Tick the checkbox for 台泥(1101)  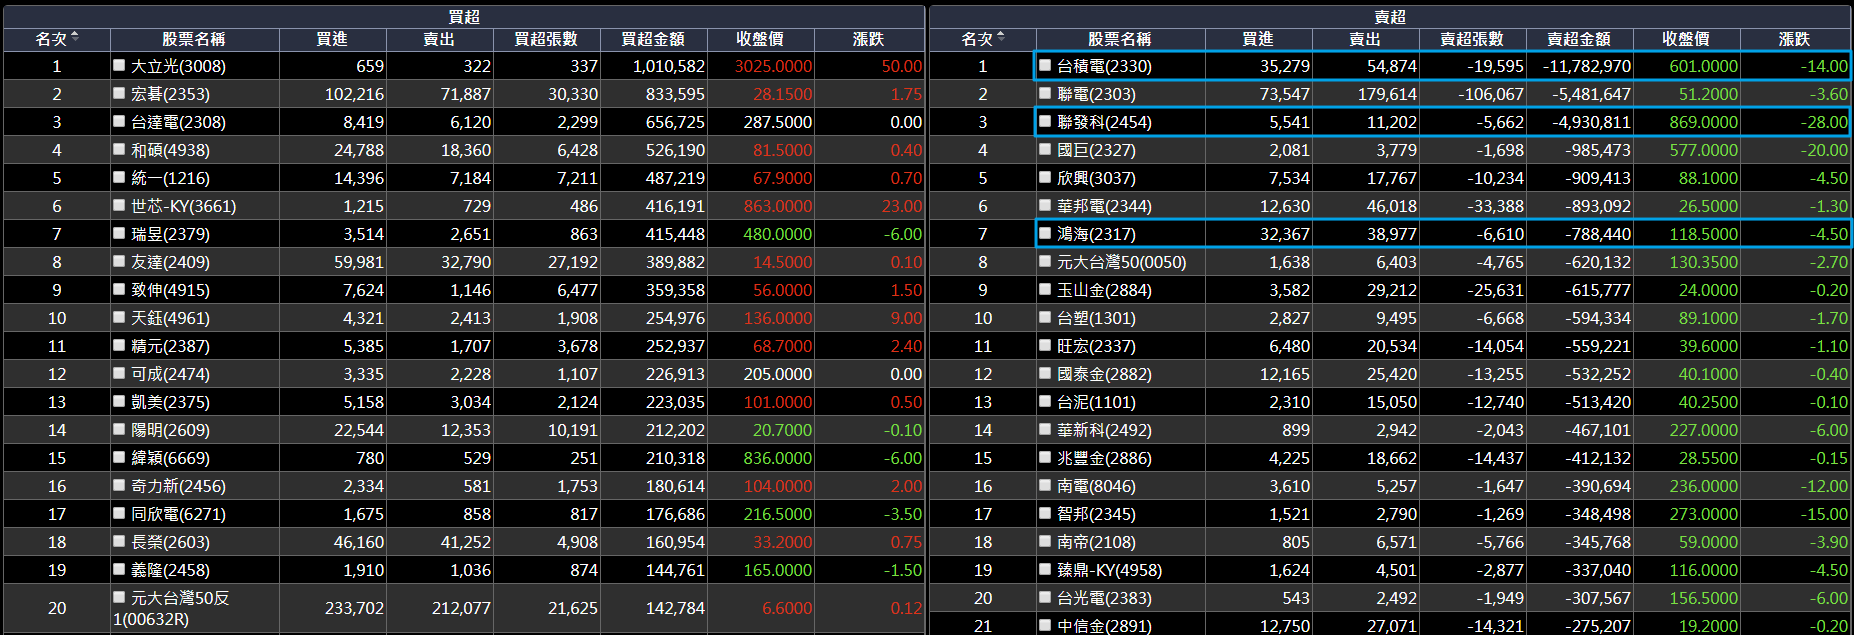click(1045, 401)
